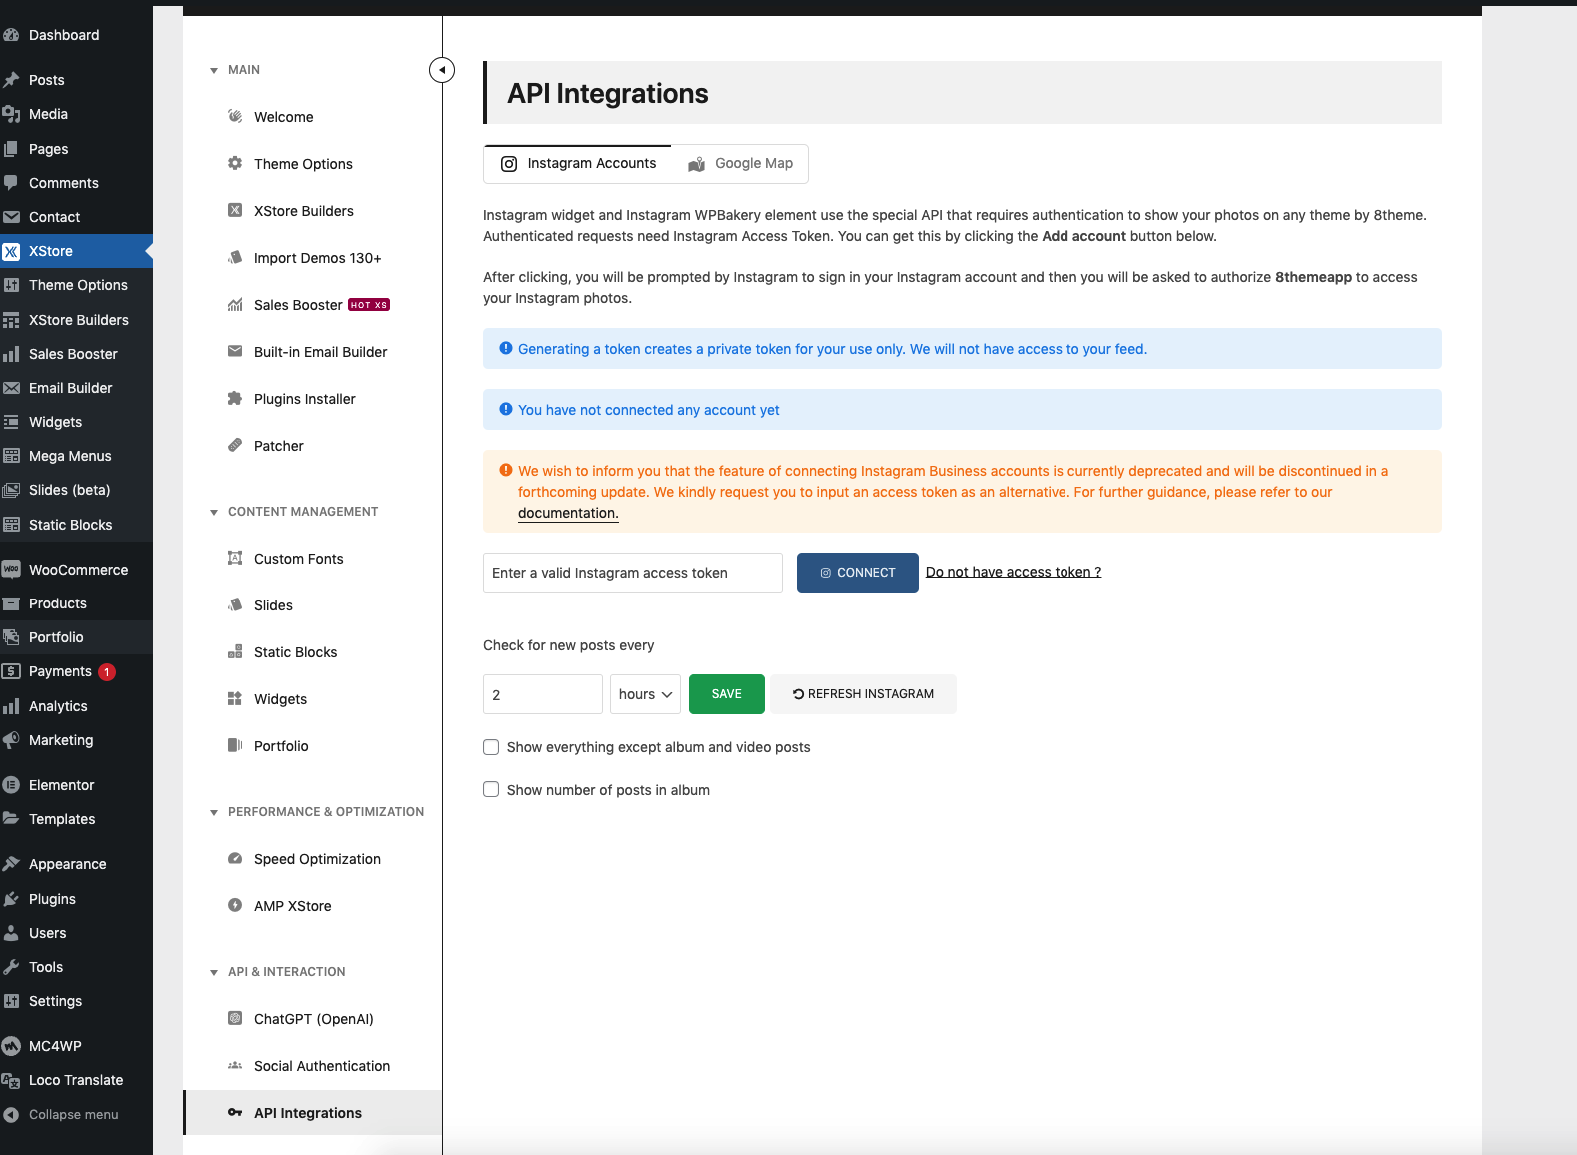
Task: Switch to the Instagram Accounts tab
Action: 578,163
